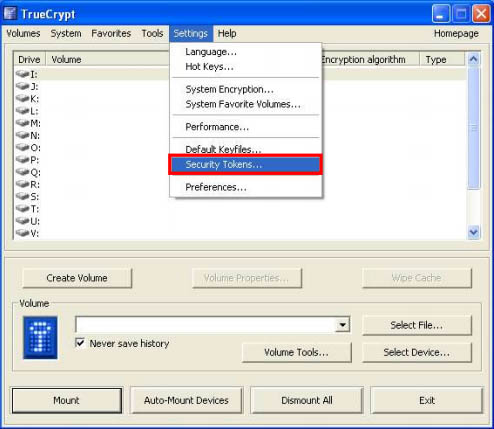Click the TrueCrypt title bar icon
This screenshot has width=494, height=429.
[10, 13]
